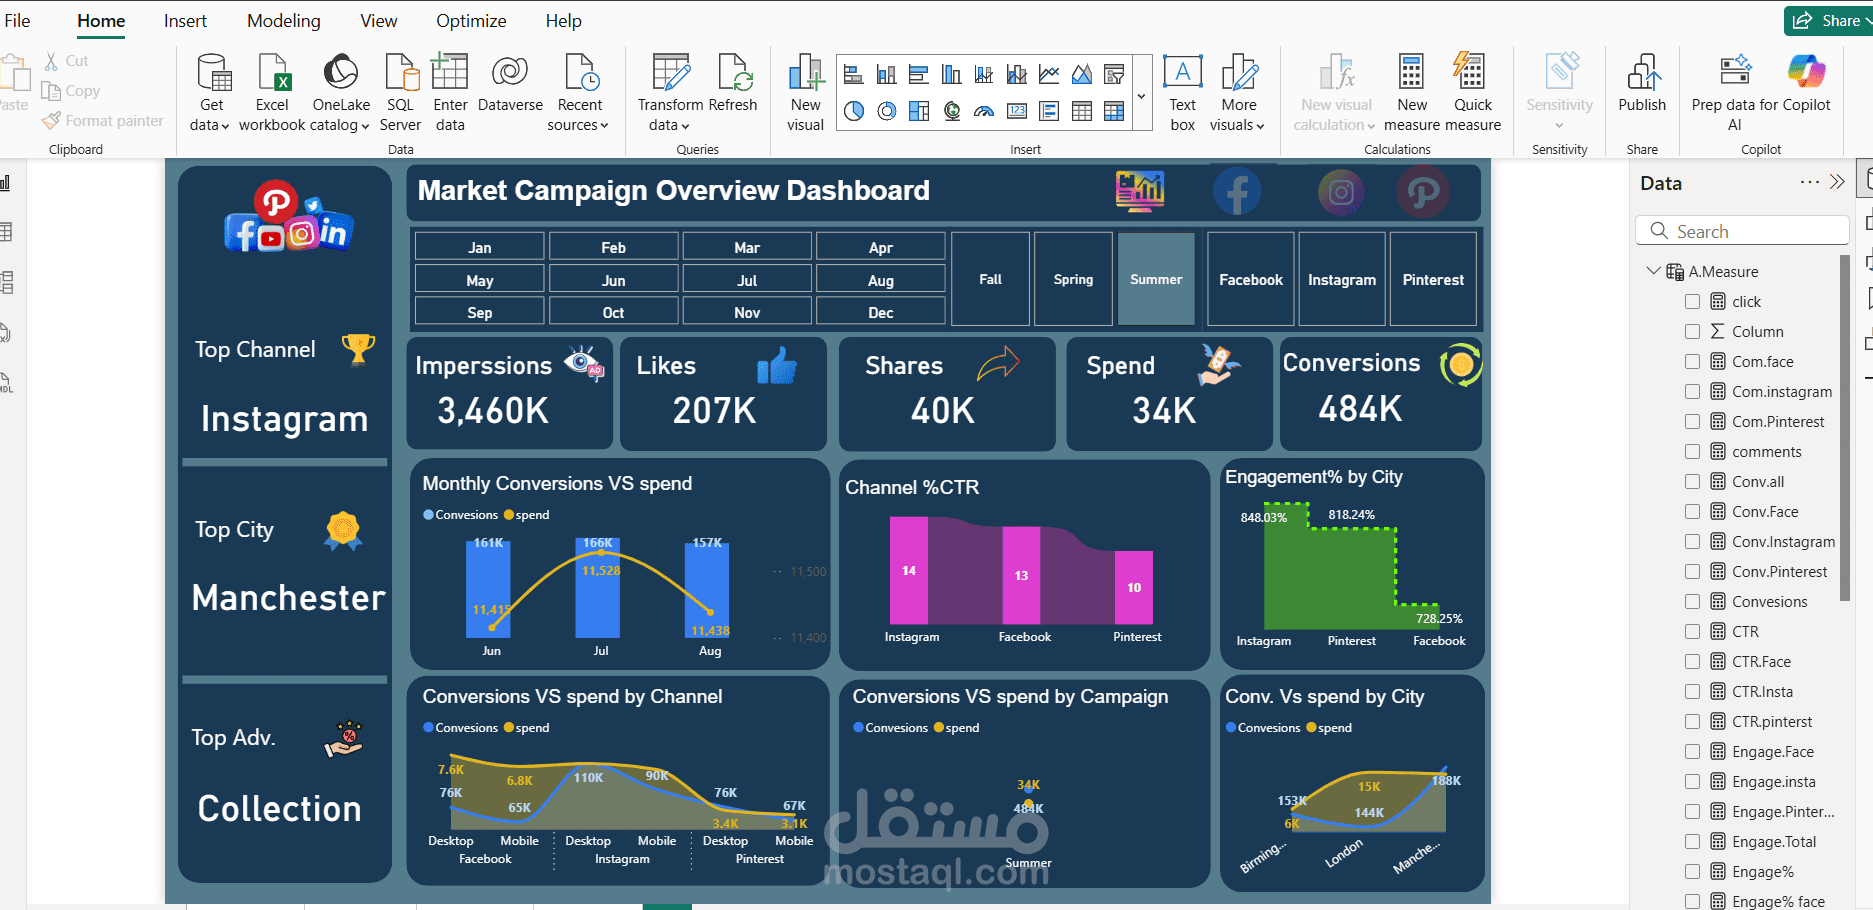Choose the Fall season slicer button
Screen dimensions: 1873x910
click(990, 279)
